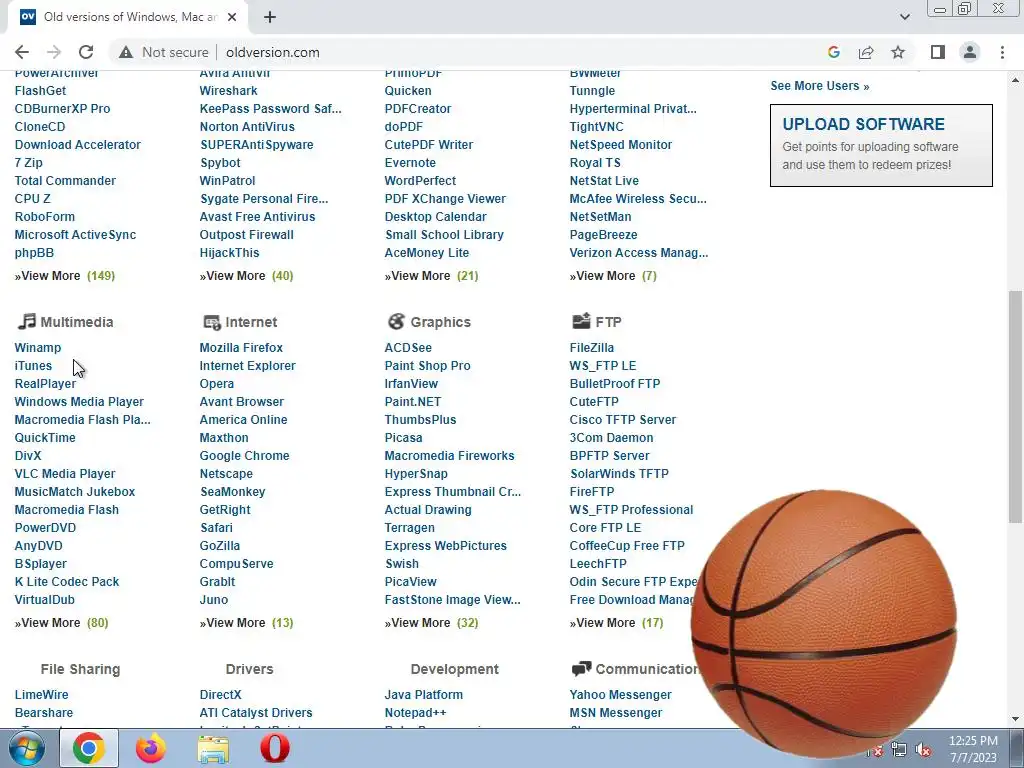This screenshot has height=768, width=1024.
Task: Expand the tab search chevron
Action: 904,17
